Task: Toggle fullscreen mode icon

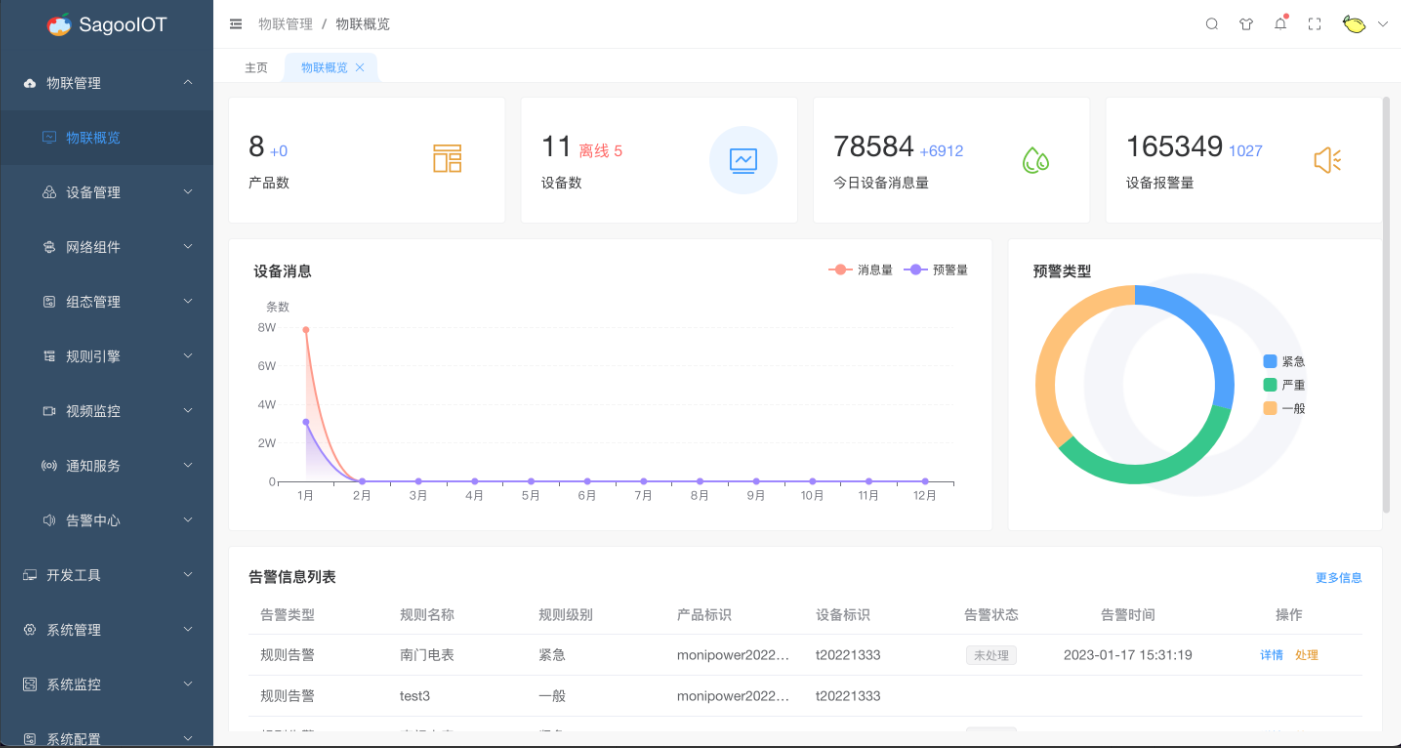Action: 1314,24
